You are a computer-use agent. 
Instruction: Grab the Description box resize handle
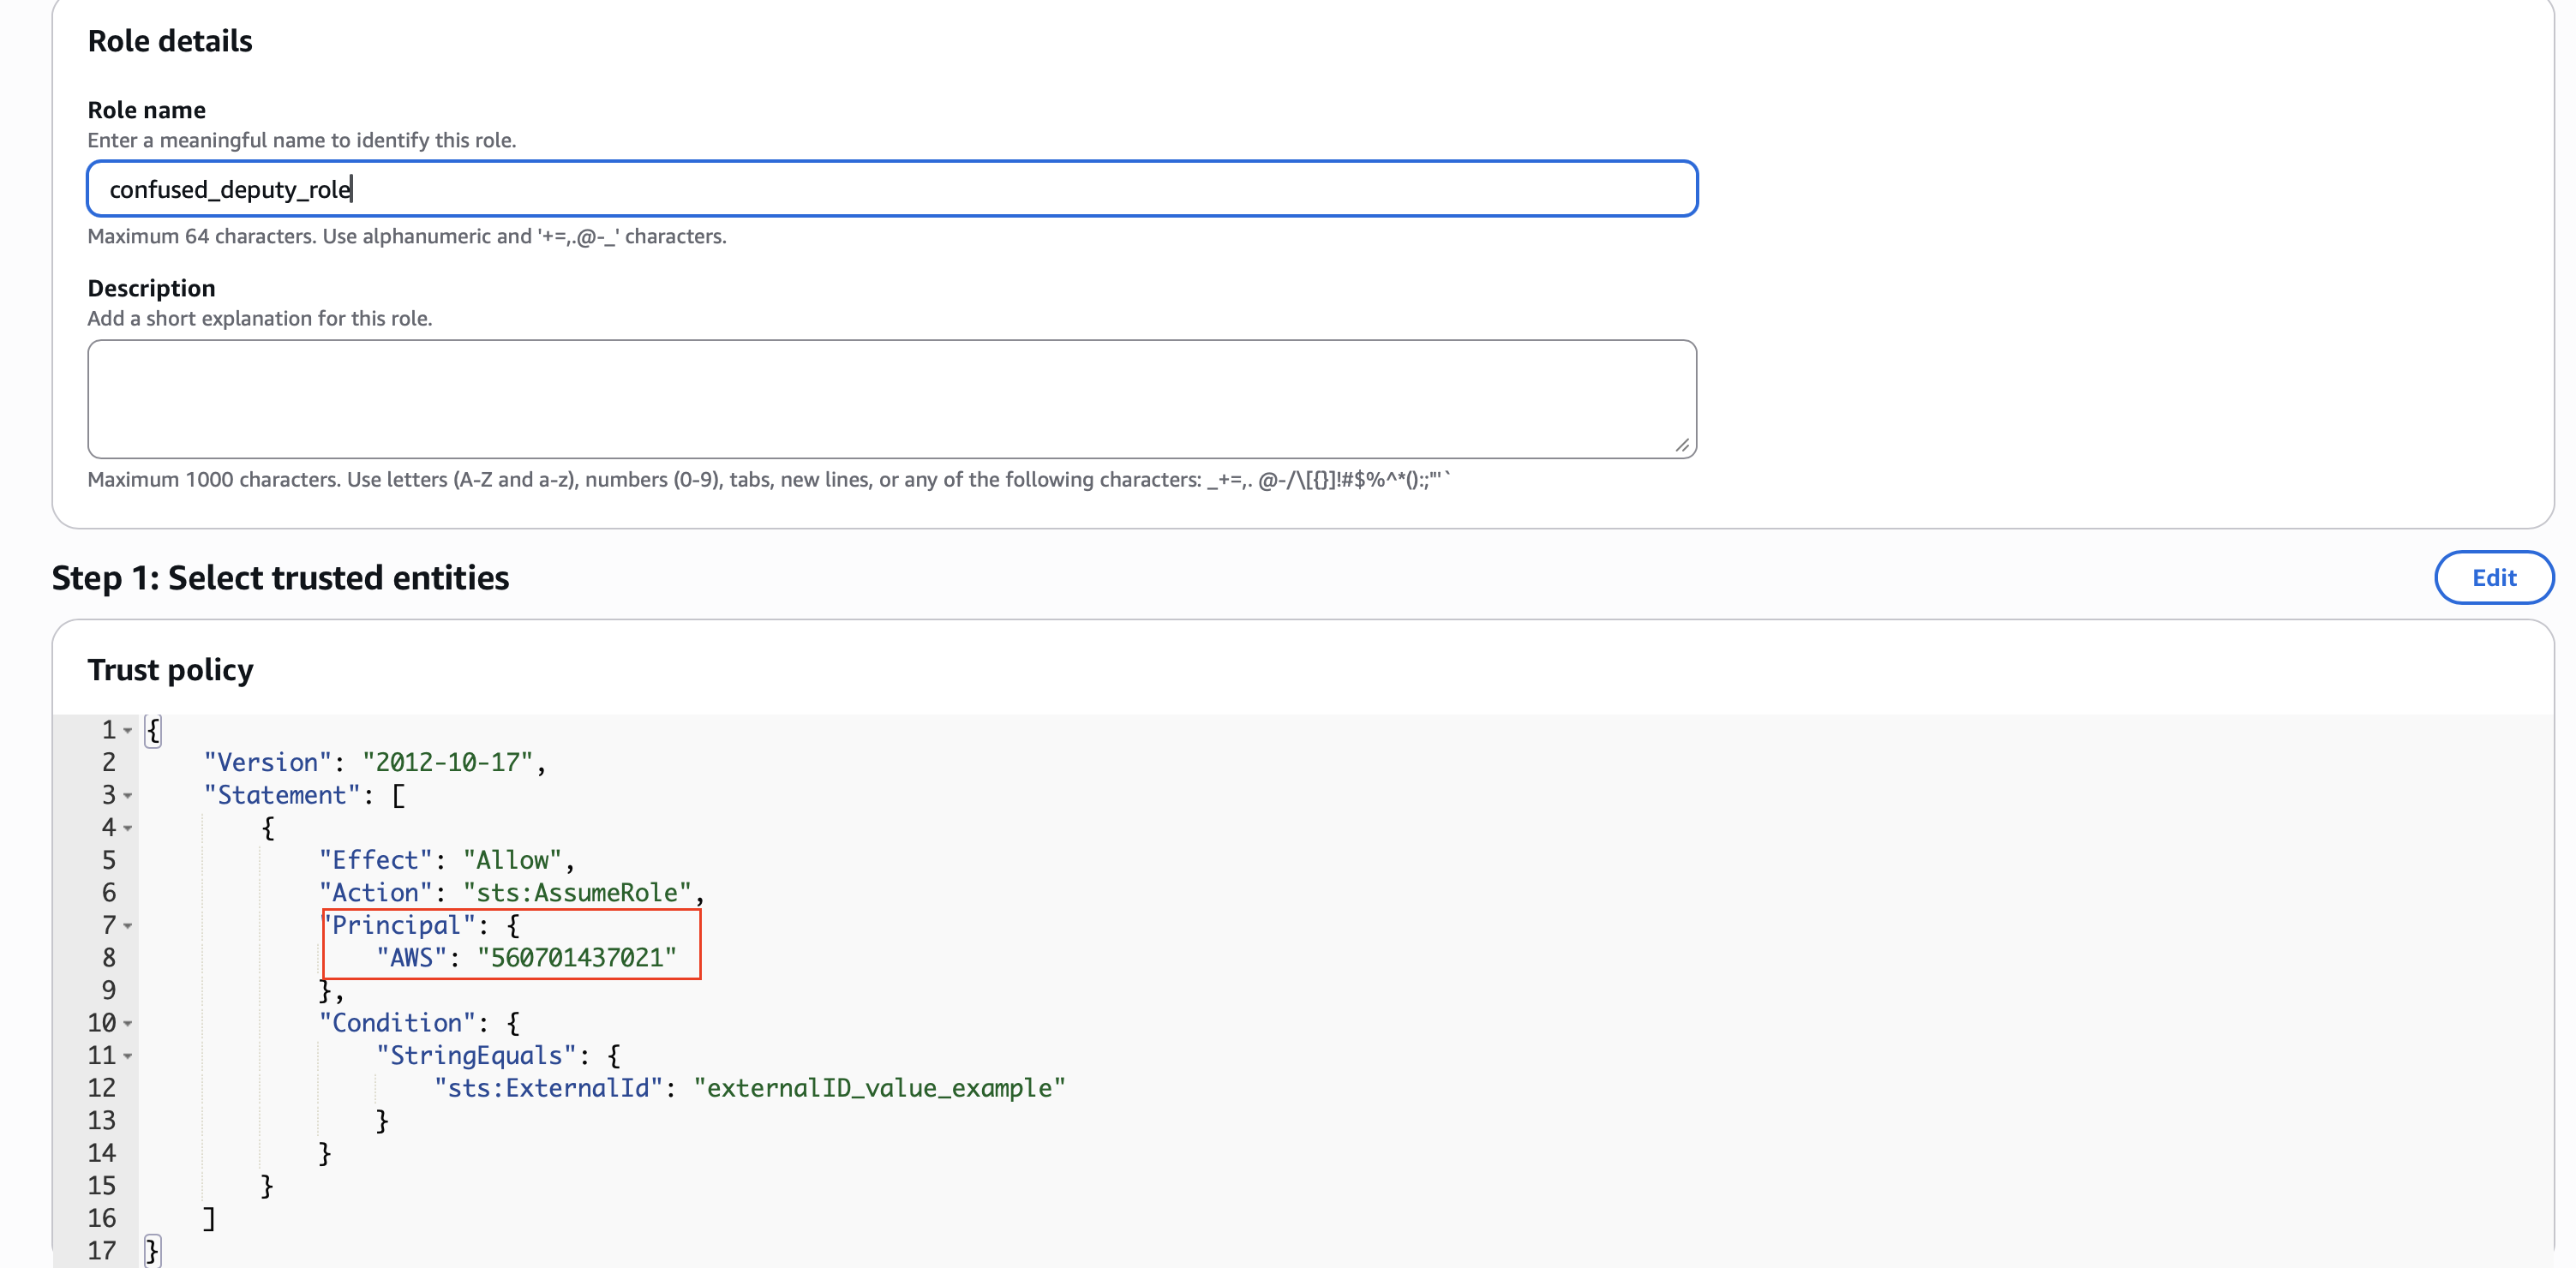[x=1682, y=447]
